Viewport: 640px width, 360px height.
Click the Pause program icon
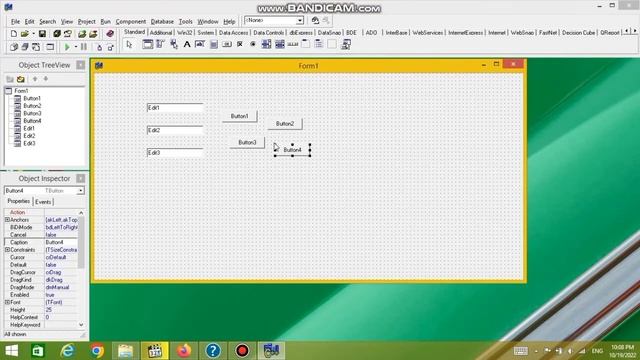84,47
